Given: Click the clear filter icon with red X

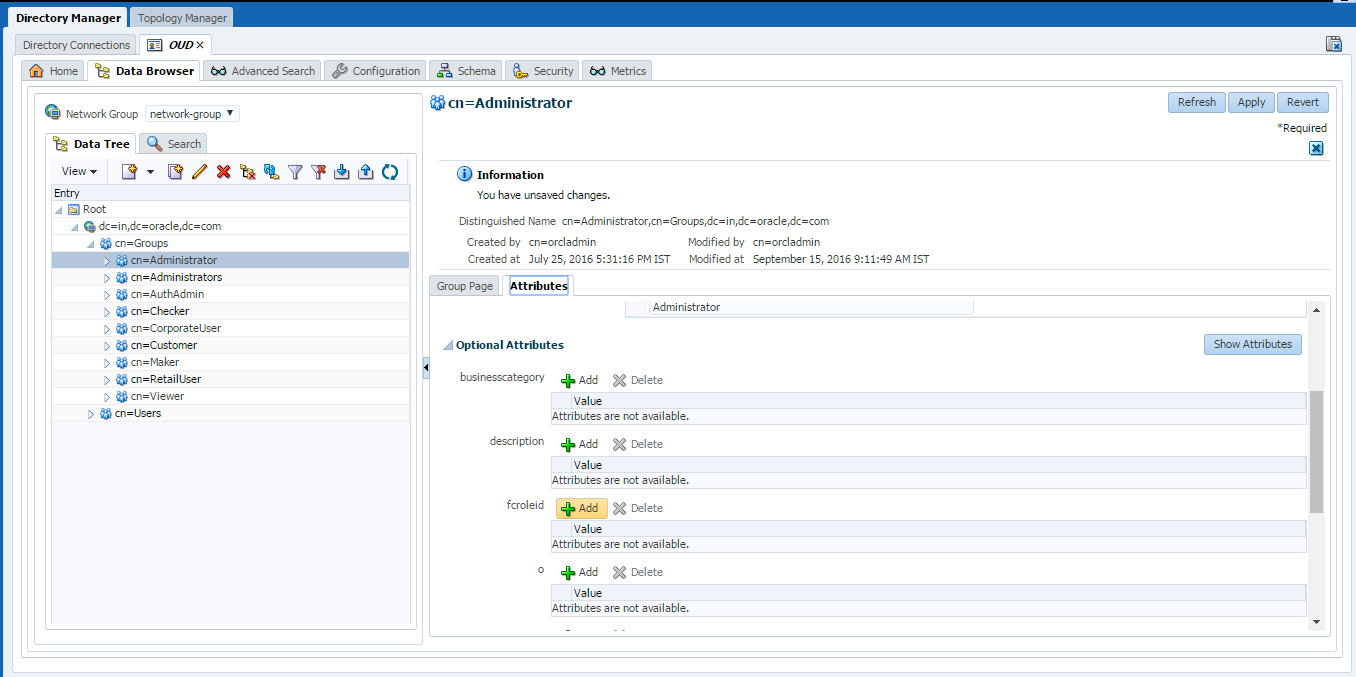Looking at the screenshot, I should click(x=319, y=172).
